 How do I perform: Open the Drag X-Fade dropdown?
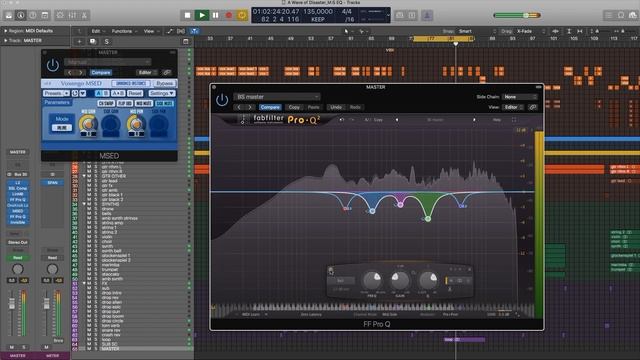[531, 31]
